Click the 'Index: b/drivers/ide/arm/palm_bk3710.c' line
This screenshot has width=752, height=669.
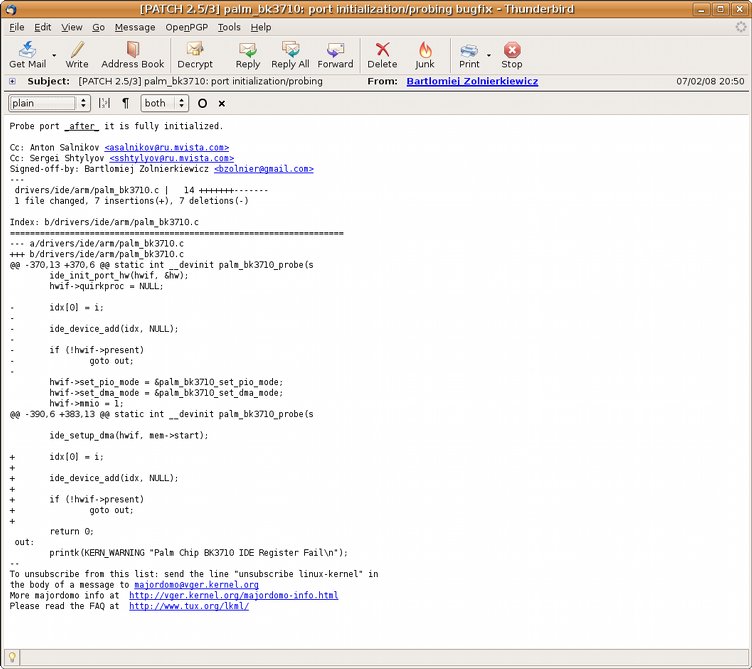[x=104, y=222]
